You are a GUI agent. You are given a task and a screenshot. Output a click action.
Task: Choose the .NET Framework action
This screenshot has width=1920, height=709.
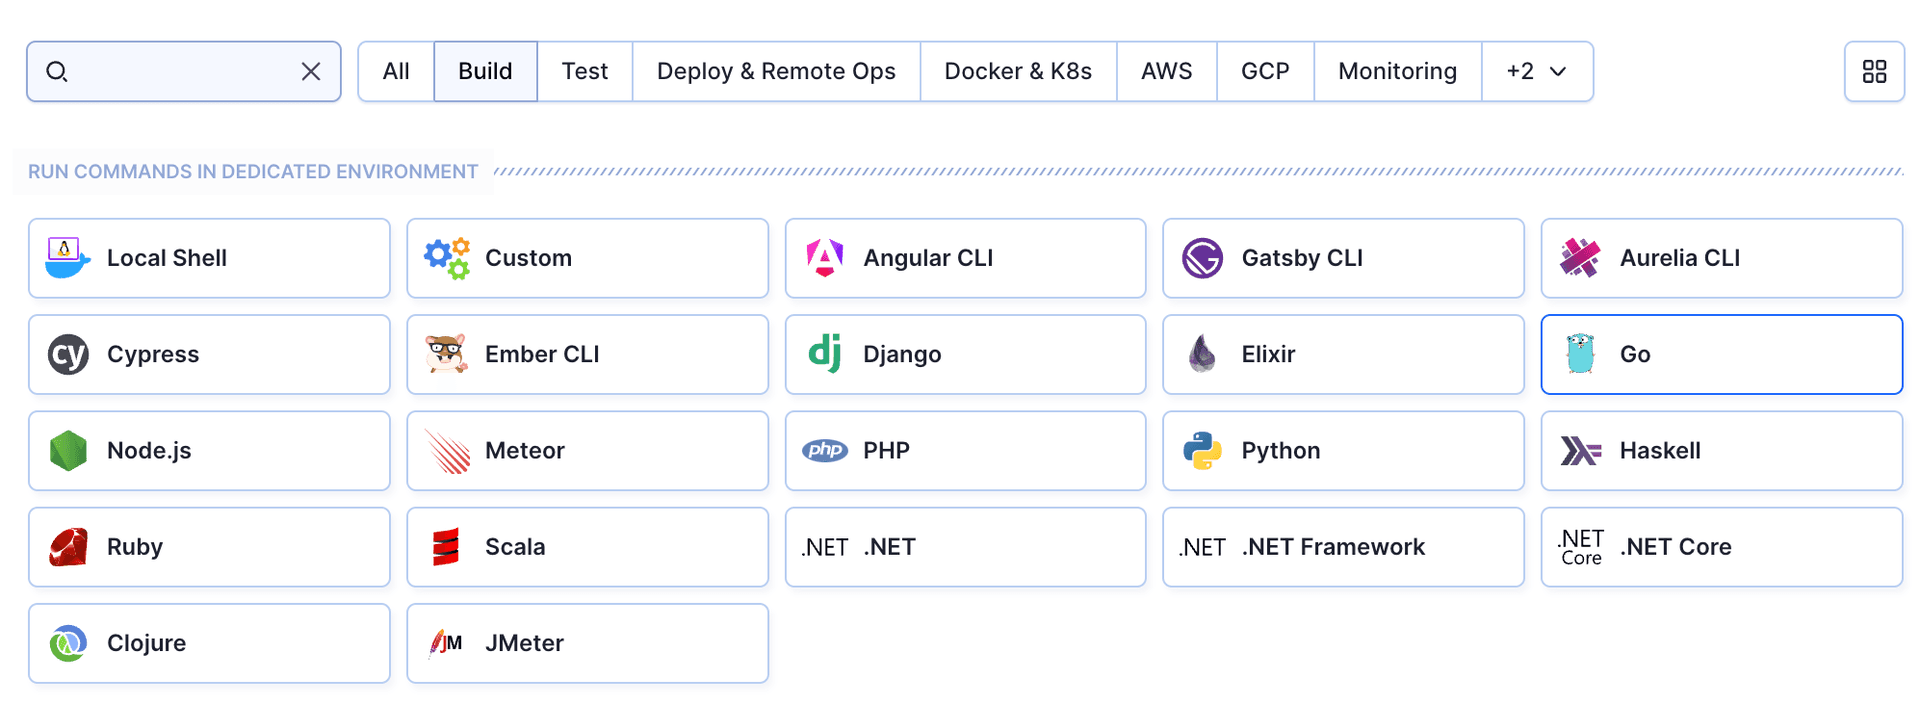1343,547
